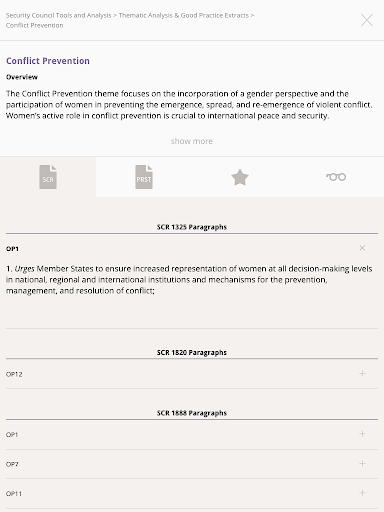Viewport: 384px width, 512px height.
Task: Collapse the expanded SCR 1325 OP1 paragraph
Action: (362, 248)
